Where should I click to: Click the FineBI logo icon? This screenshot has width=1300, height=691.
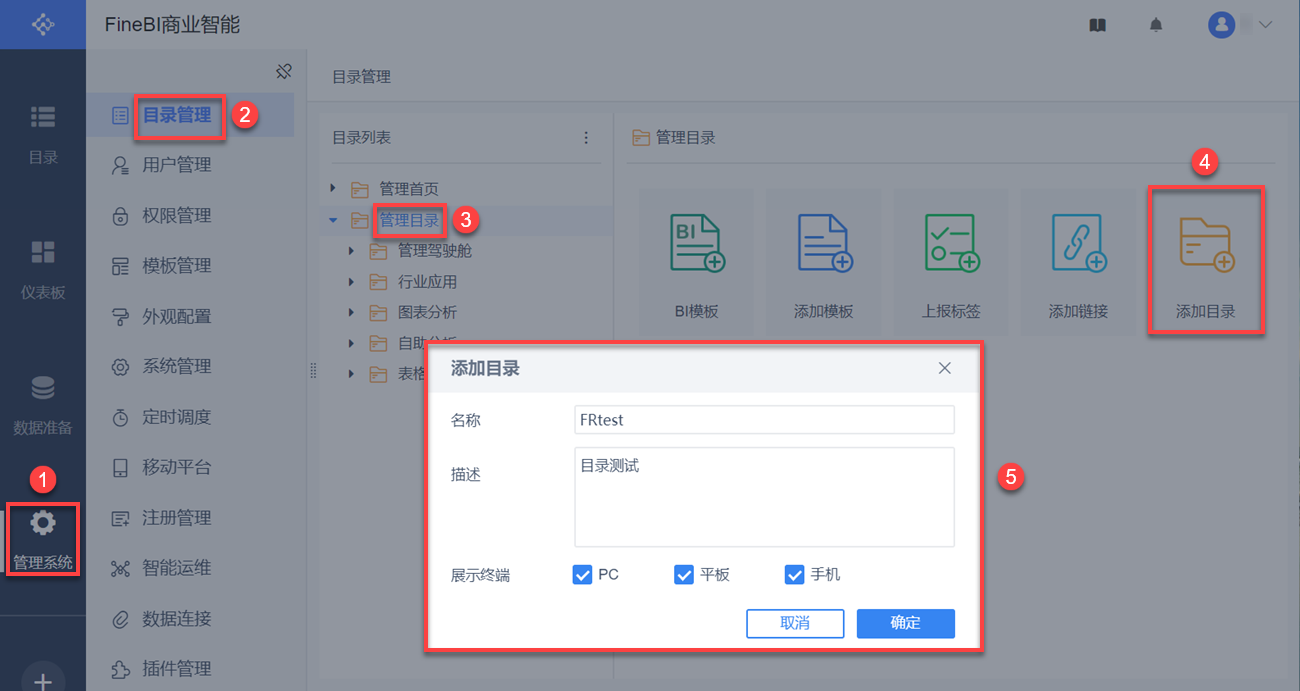pyautogui.click(x=43, y=24)
